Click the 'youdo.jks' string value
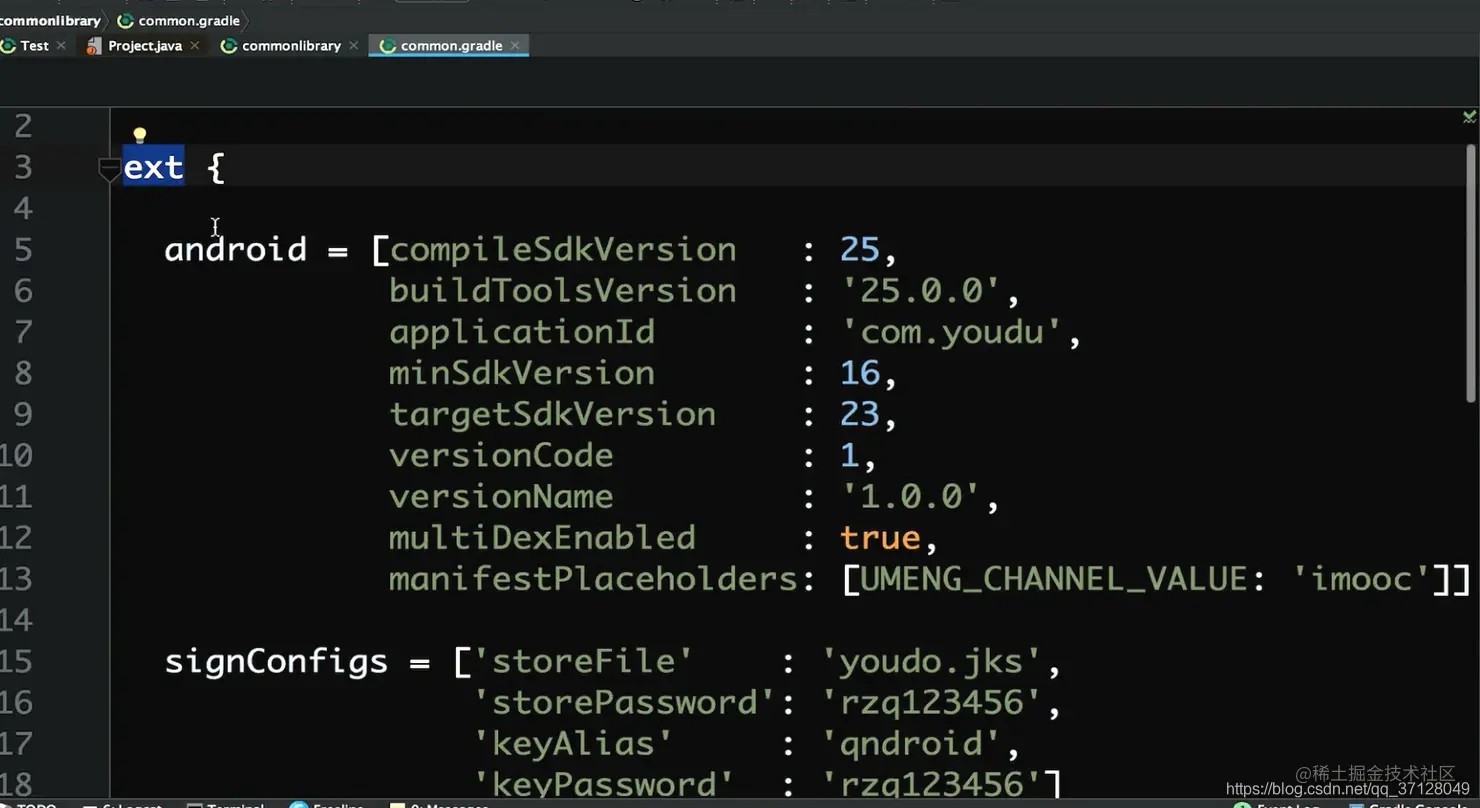 coord(930,661)
